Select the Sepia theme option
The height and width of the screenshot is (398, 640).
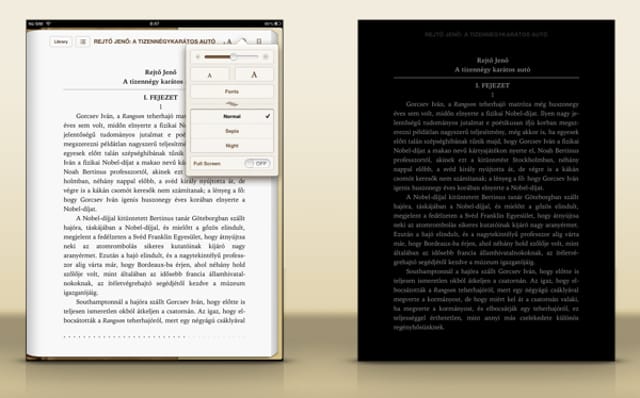click(x=232, y=131)
